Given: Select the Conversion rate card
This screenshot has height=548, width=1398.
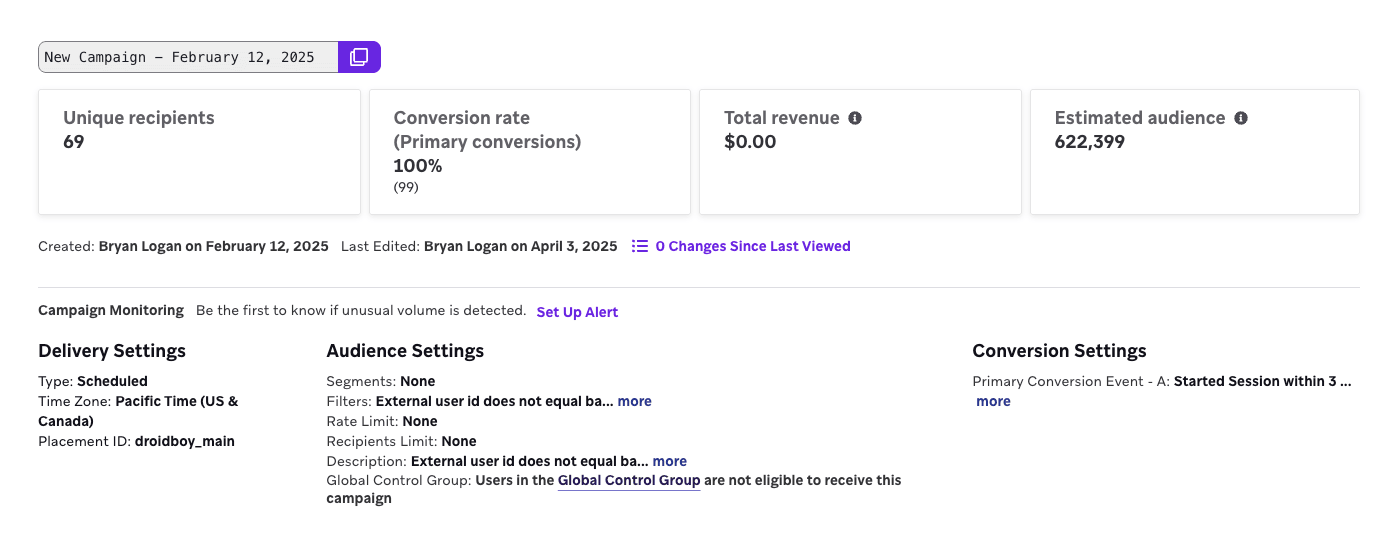Looking at the screenshot, I should [529, 152].
